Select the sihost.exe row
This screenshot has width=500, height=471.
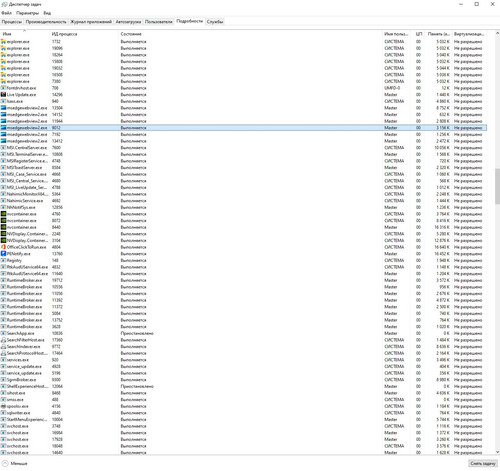click(243, 393)
